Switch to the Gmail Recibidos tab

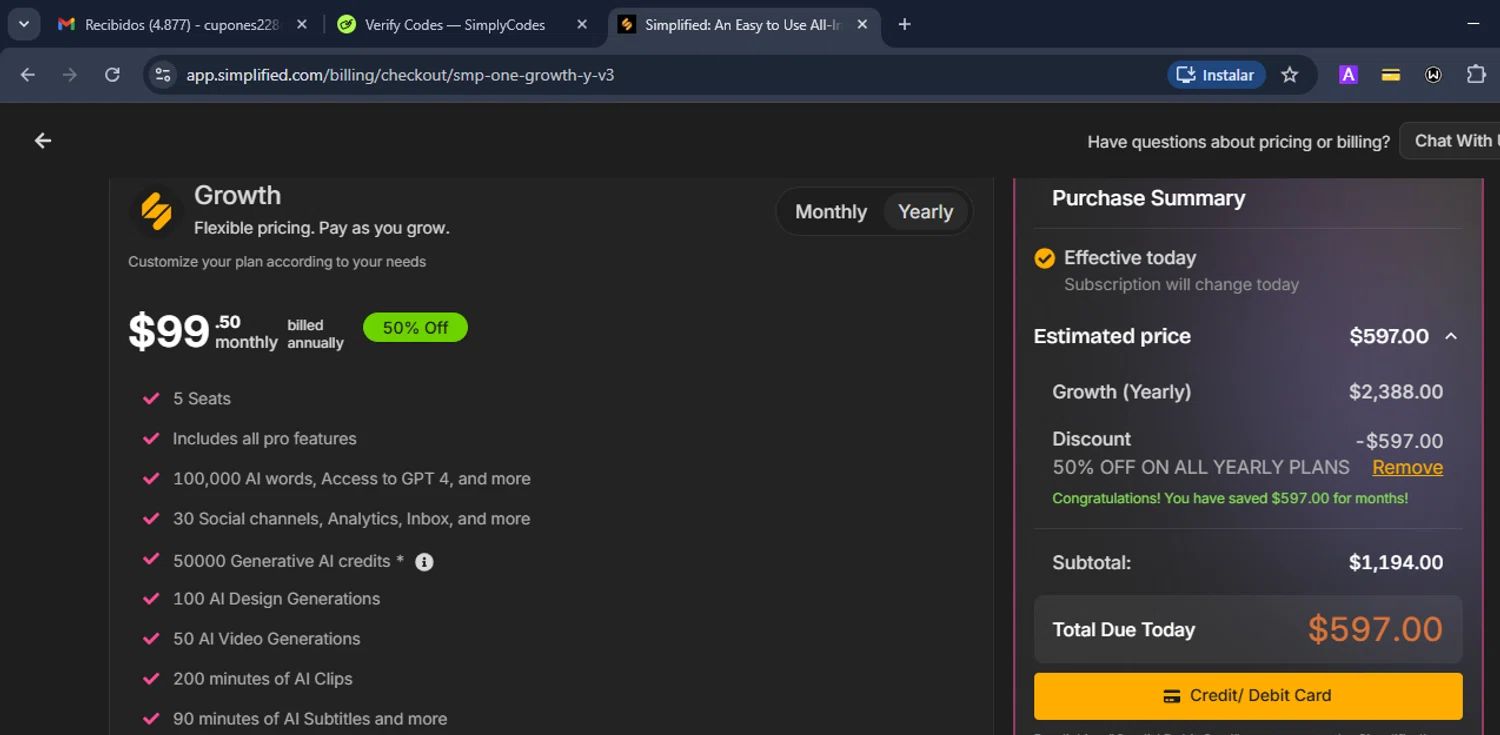[x=182, y=24]
